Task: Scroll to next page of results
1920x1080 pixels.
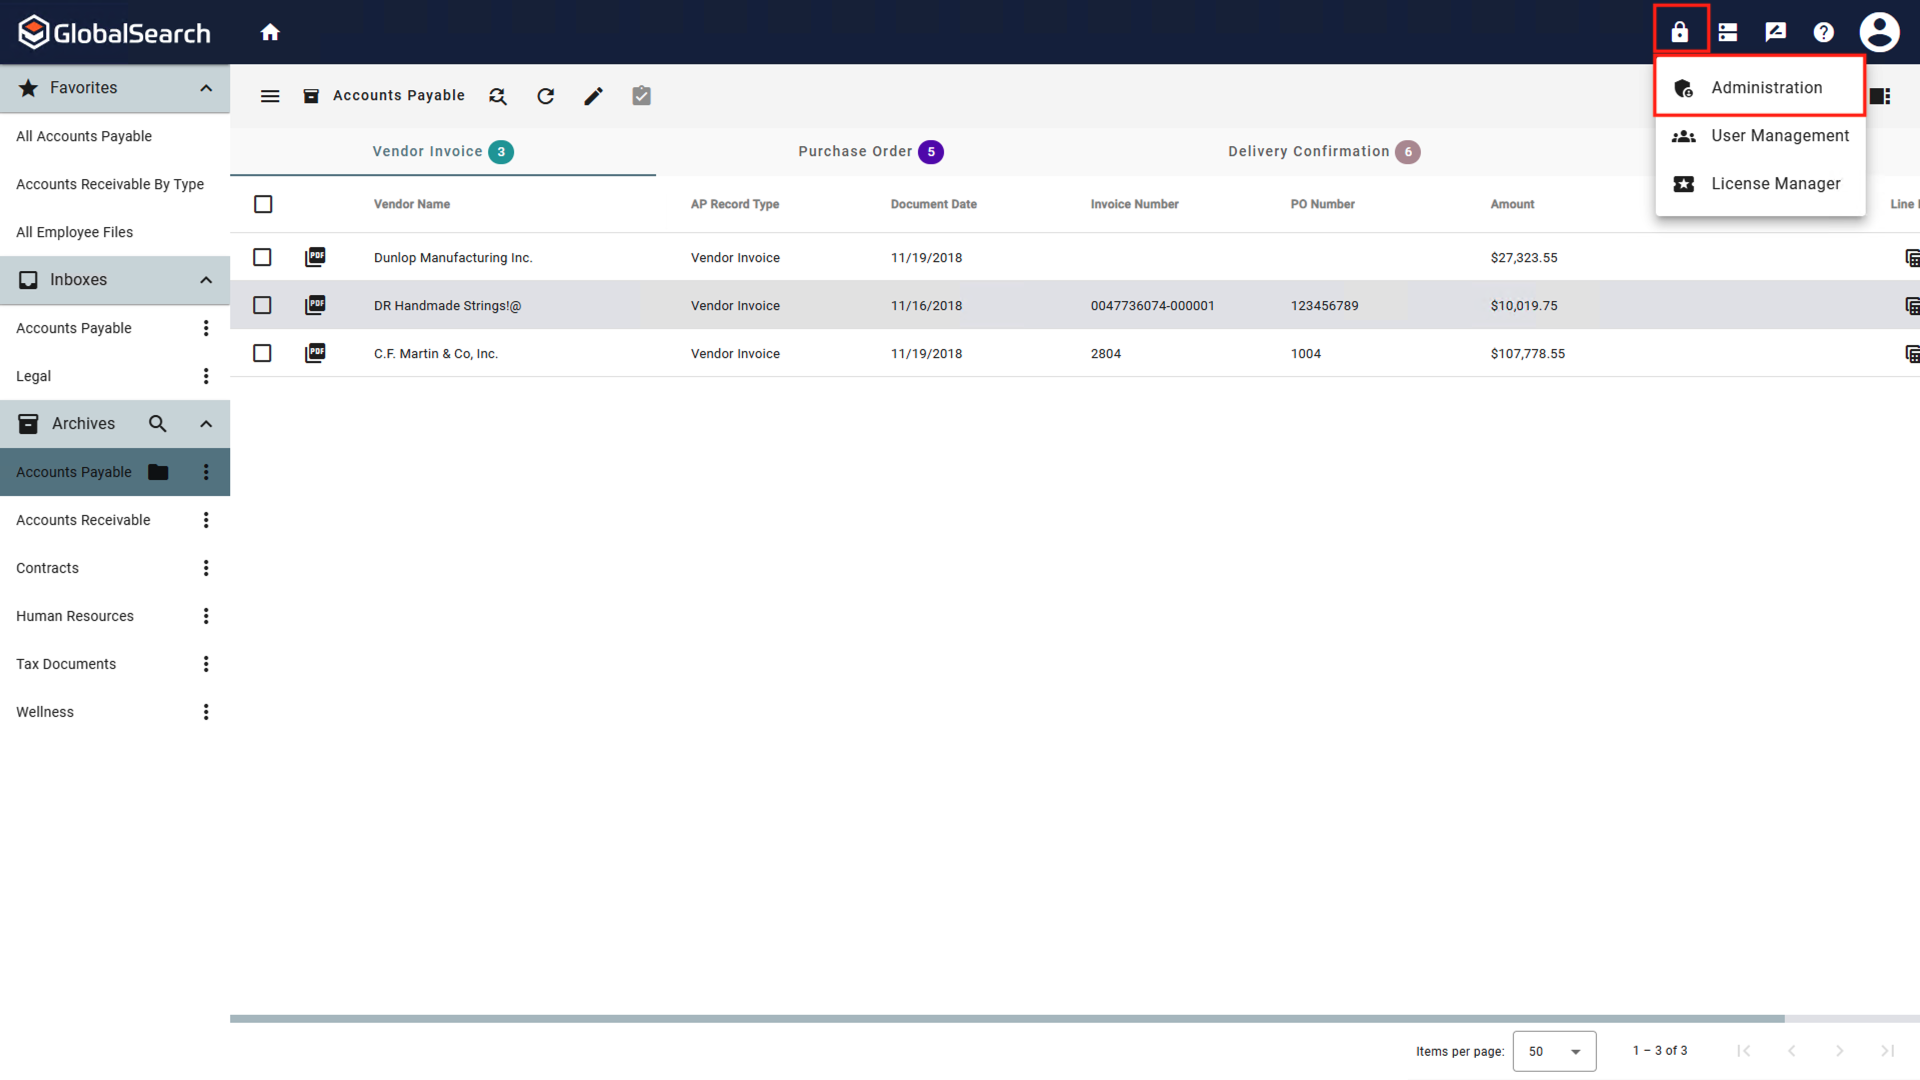Action: click(1840, 1051)
